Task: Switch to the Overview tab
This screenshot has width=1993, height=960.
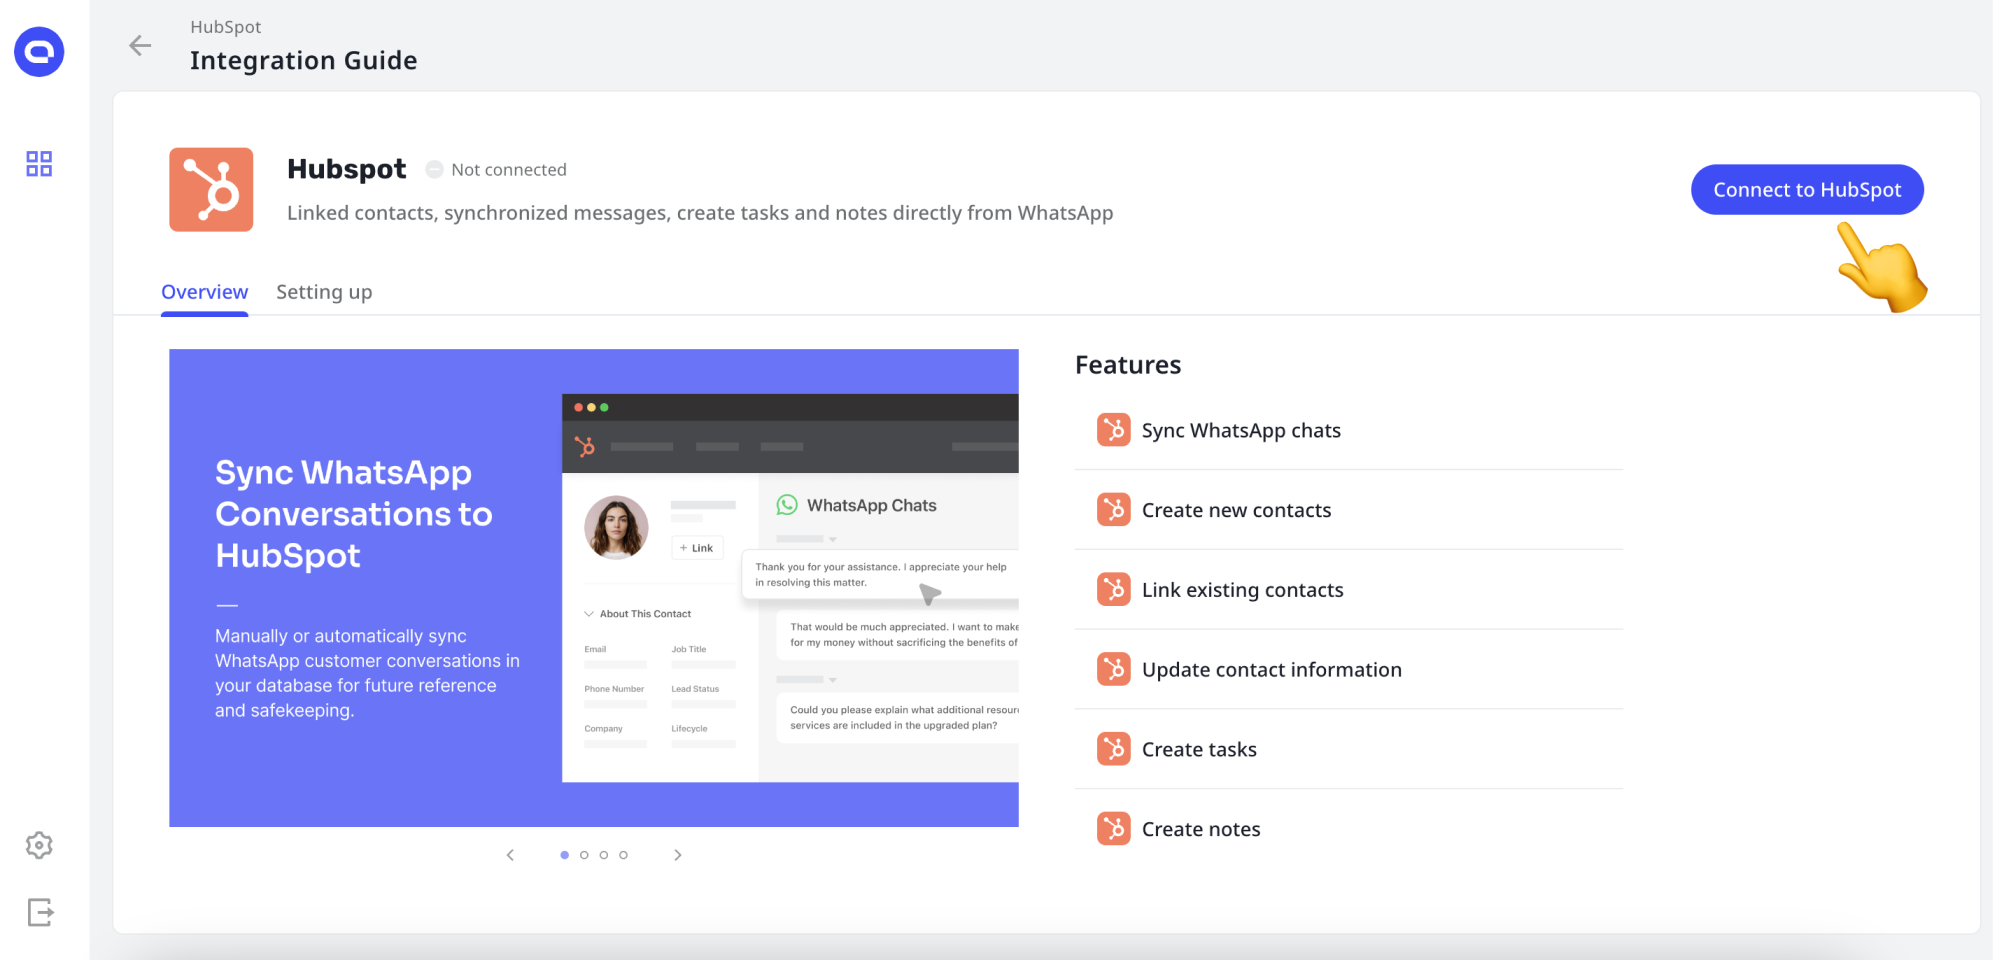Action: pyautogui.click(x=204, y=292)
